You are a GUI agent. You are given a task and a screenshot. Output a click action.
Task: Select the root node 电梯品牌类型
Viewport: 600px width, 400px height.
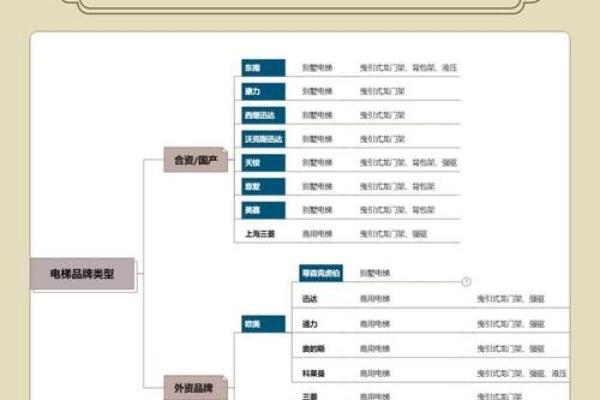[82, 274]
